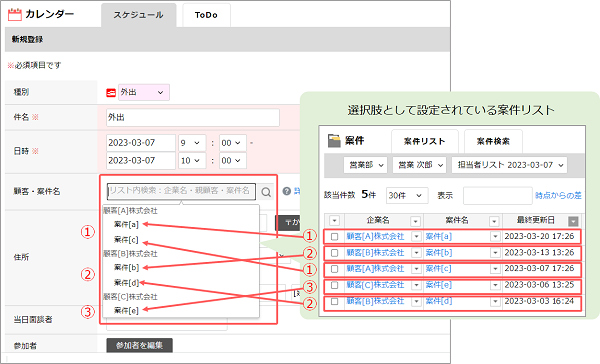Open the 担当者リスト 2023-03-07 dropdown
The height and width of the screenshot is (364, 600).
click(x=509, y=165)
